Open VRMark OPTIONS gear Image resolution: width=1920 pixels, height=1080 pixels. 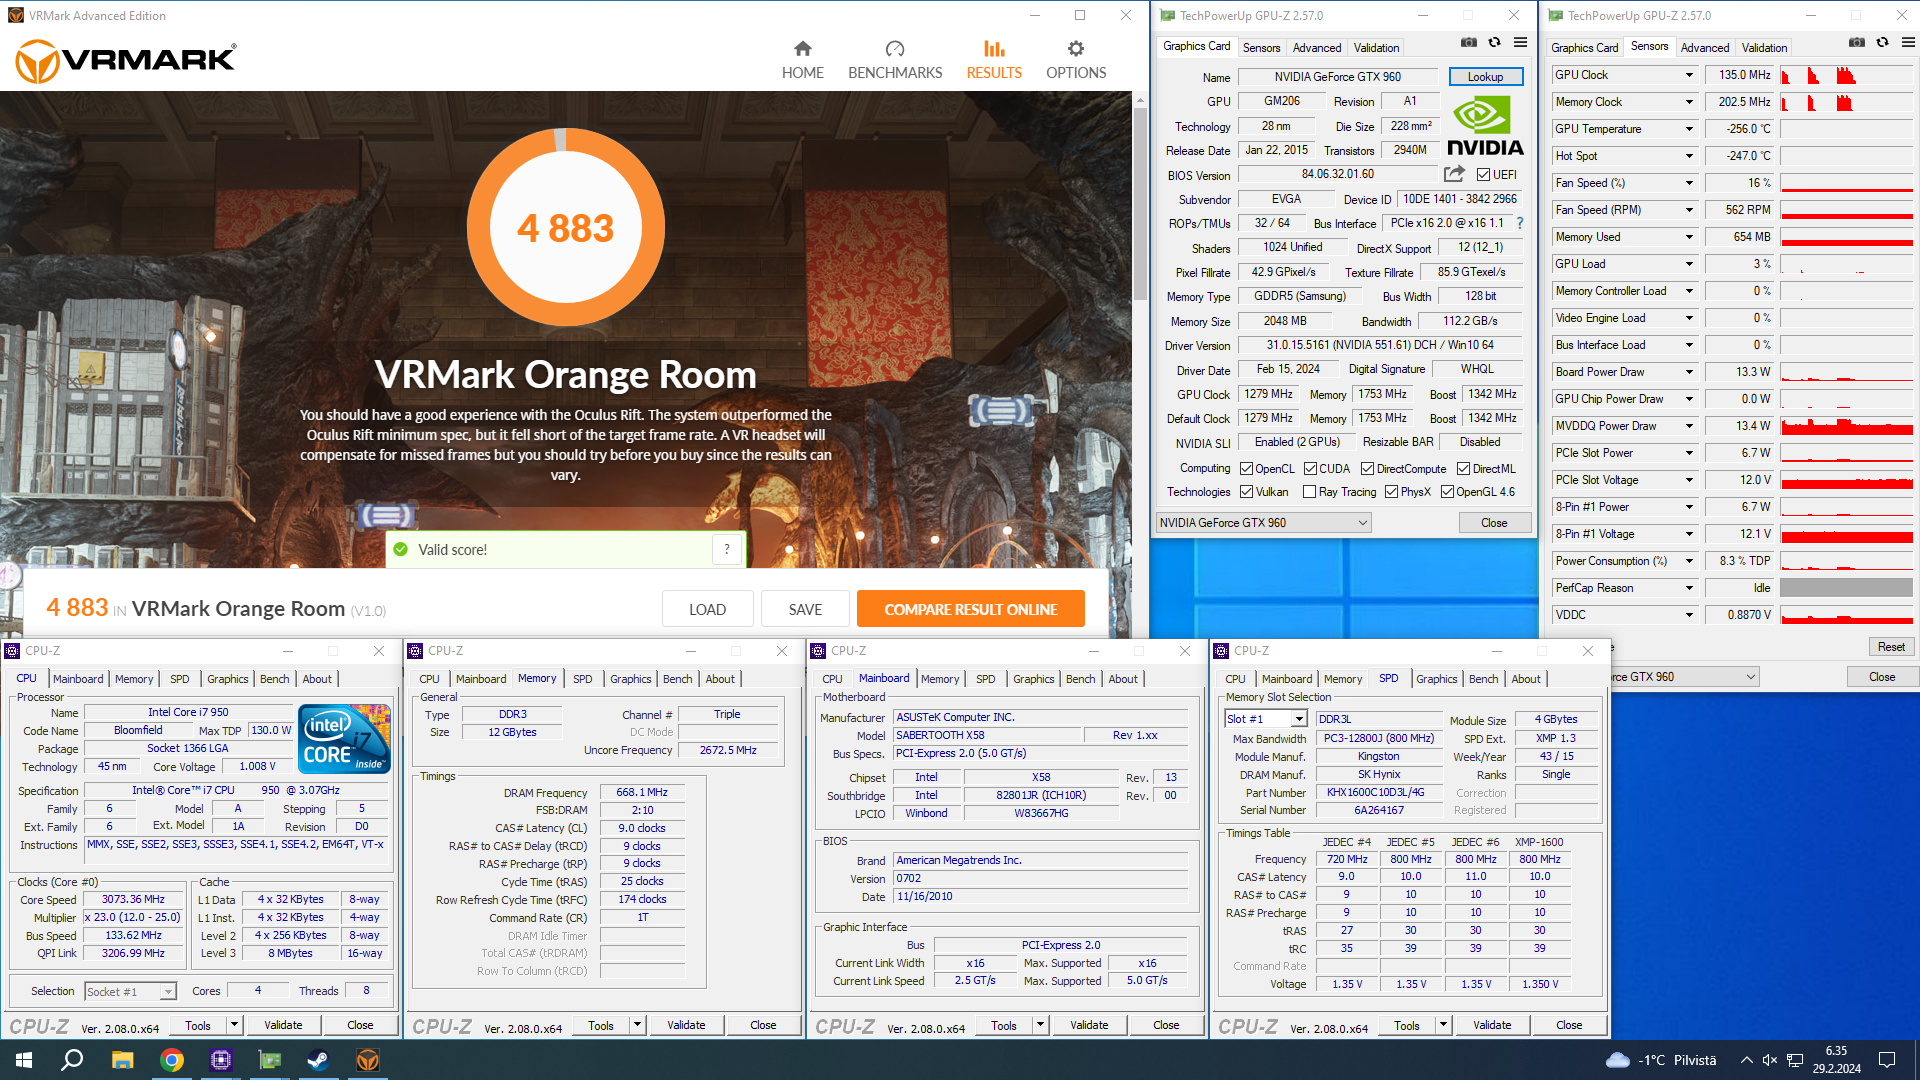point(1076,60)
